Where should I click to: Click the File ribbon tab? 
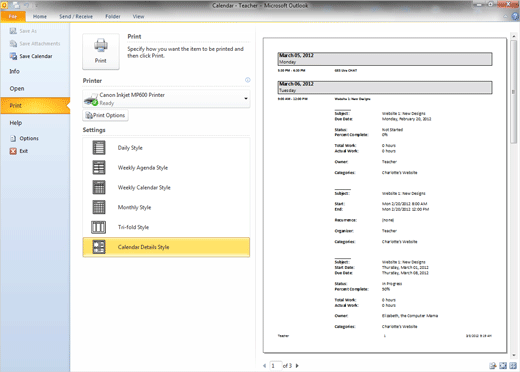pyautogui.click(x=13, y=16)
